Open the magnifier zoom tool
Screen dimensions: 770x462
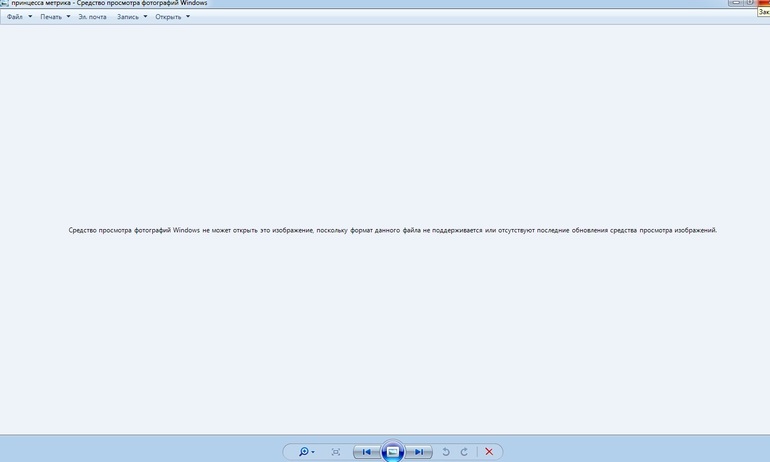coord(303,452)
